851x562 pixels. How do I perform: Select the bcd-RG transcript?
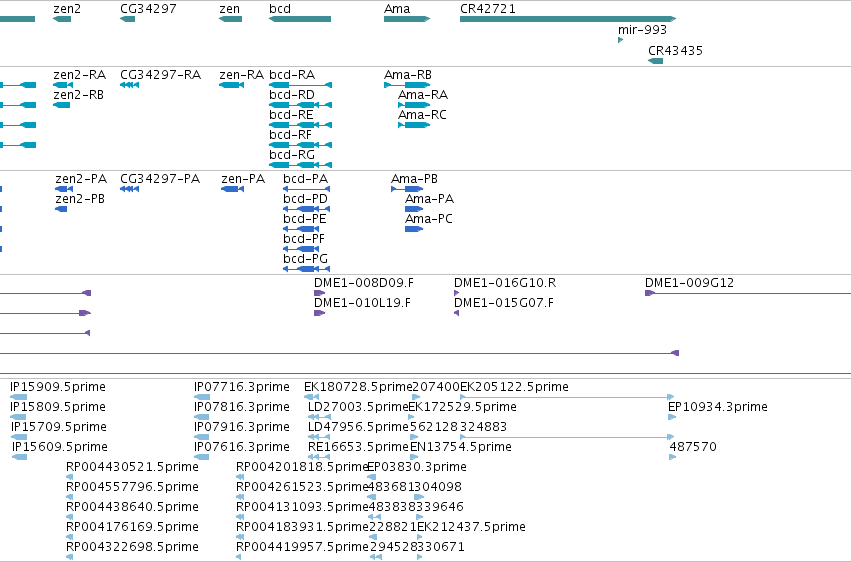tap(300, 165)
